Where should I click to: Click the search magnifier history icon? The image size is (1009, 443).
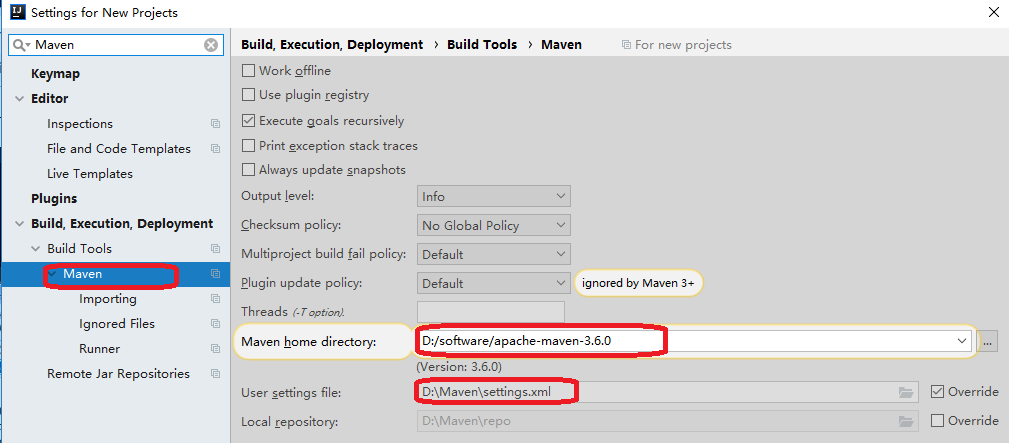pyautogui.click(x=22, y=45)
